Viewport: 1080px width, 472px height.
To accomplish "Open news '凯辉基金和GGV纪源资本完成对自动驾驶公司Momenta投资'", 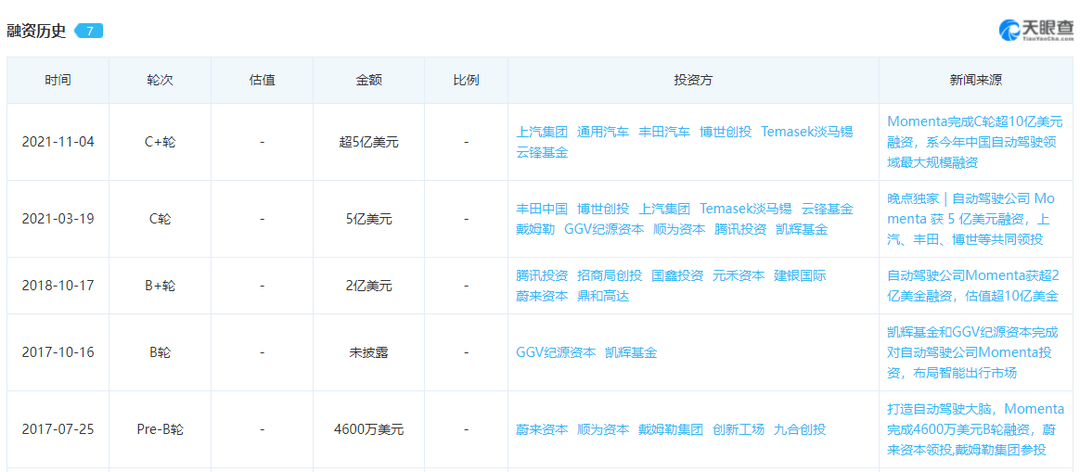I will click(x=975, y=352).
